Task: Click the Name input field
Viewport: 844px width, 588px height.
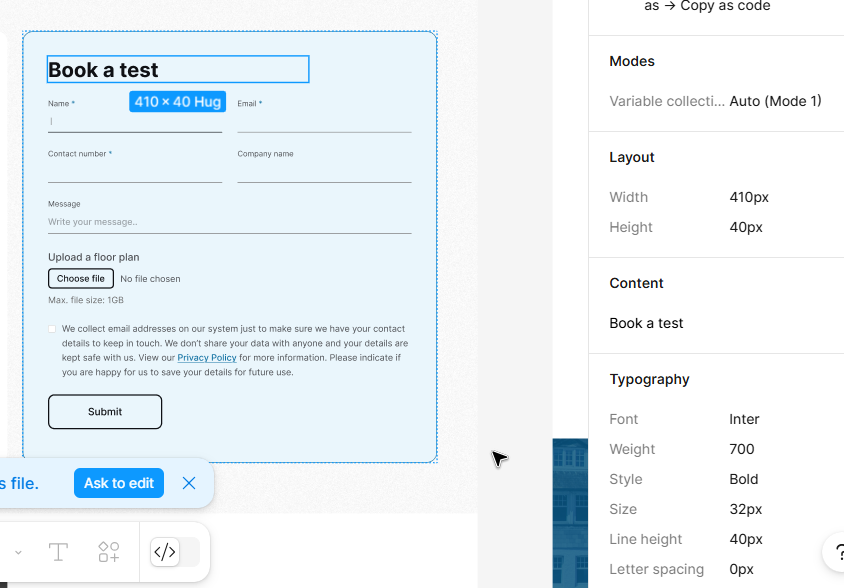Action: 135,122
